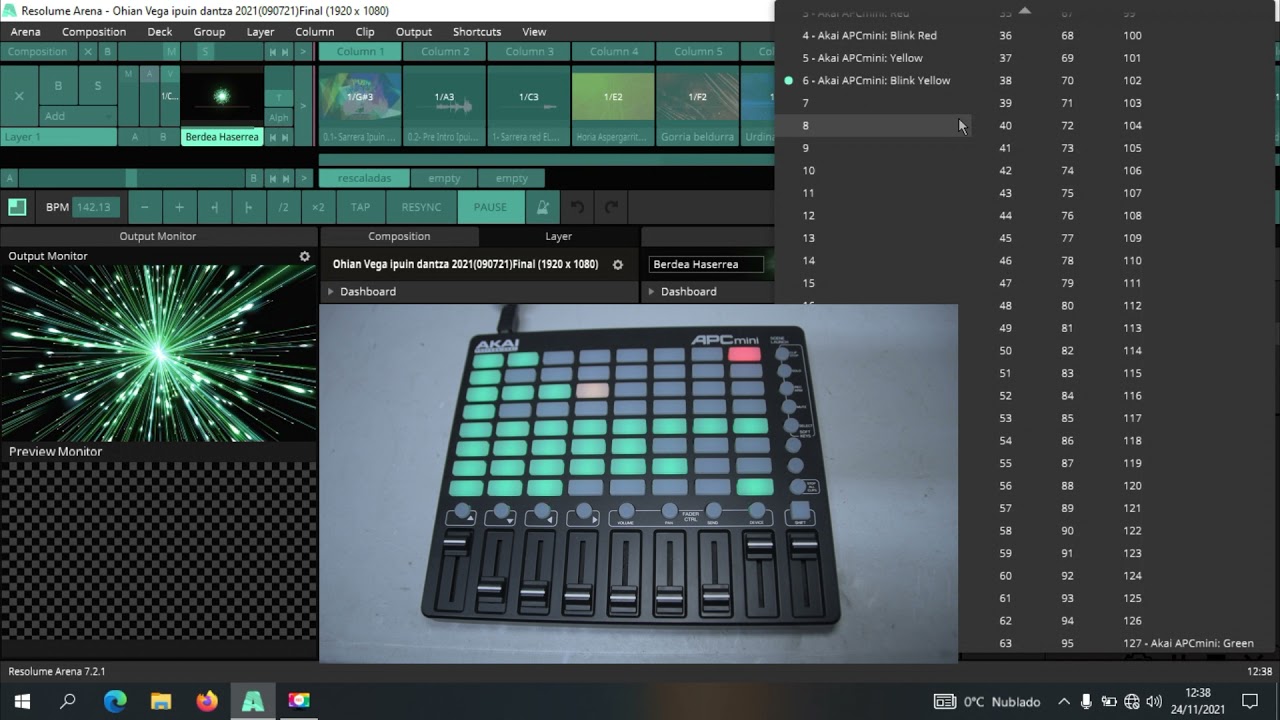The width and height of the screenshot is (1280, 720).
Task: Assign Layer 1 to crossfader B
Action: [x=163, y=137]
